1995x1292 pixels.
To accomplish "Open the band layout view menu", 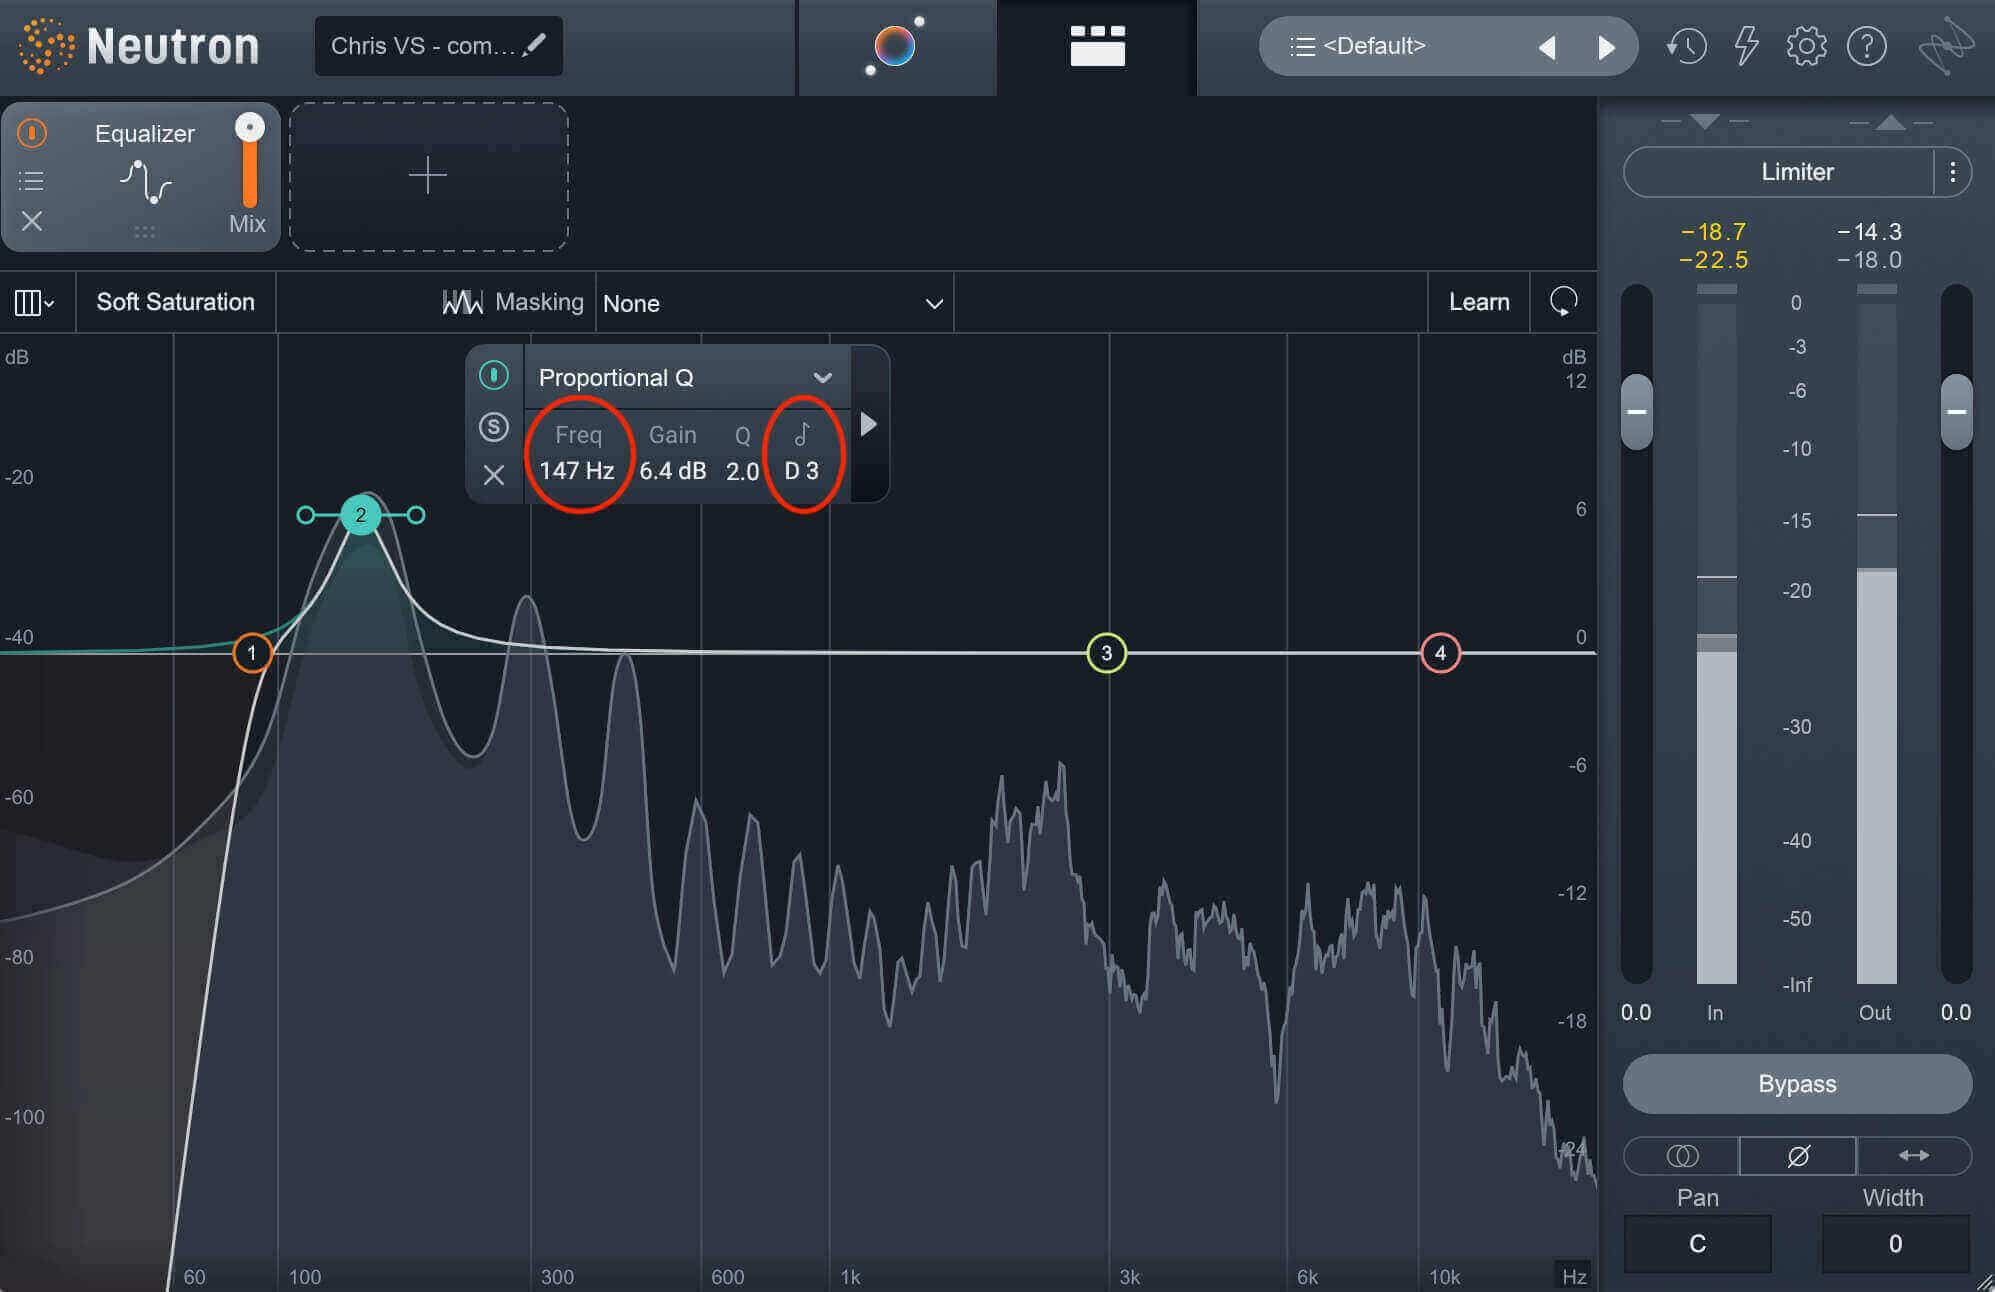I will tap(34, 302).
